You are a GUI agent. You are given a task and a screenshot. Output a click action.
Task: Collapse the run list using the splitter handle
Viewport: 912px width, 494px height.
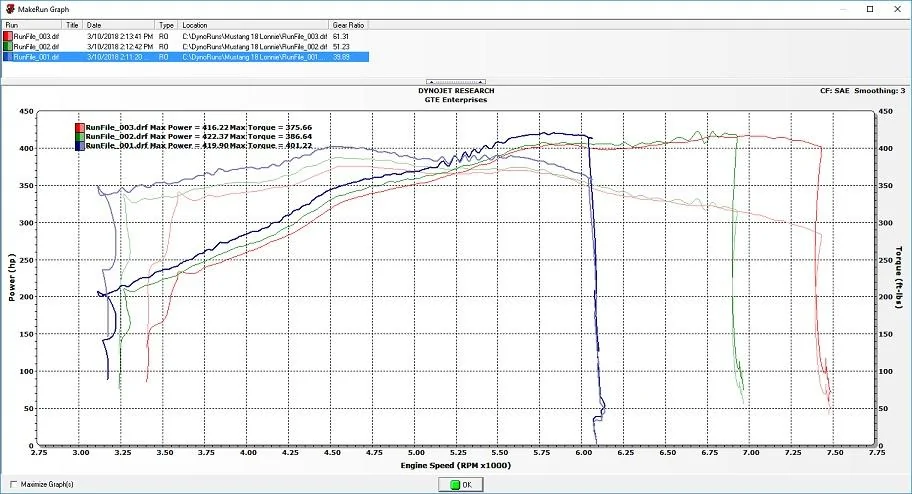coord(456,82)
